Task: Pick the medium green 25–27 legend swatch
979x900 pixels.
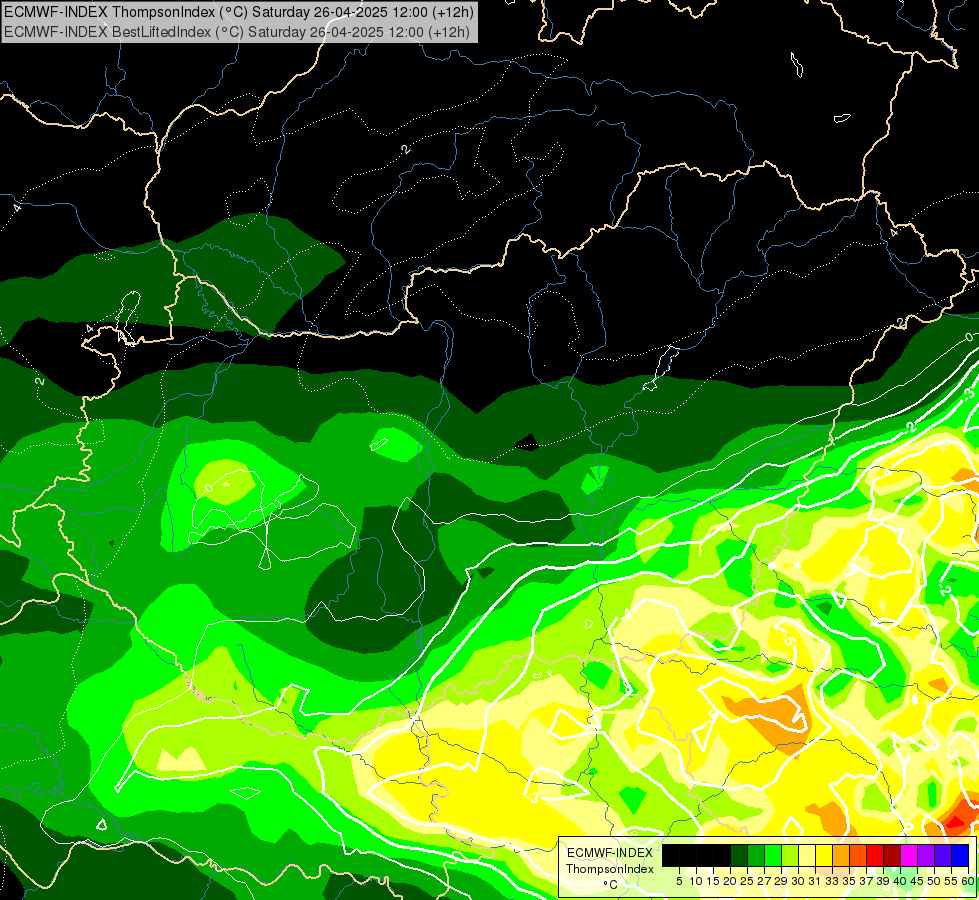Action: click(x=755, y=855)
